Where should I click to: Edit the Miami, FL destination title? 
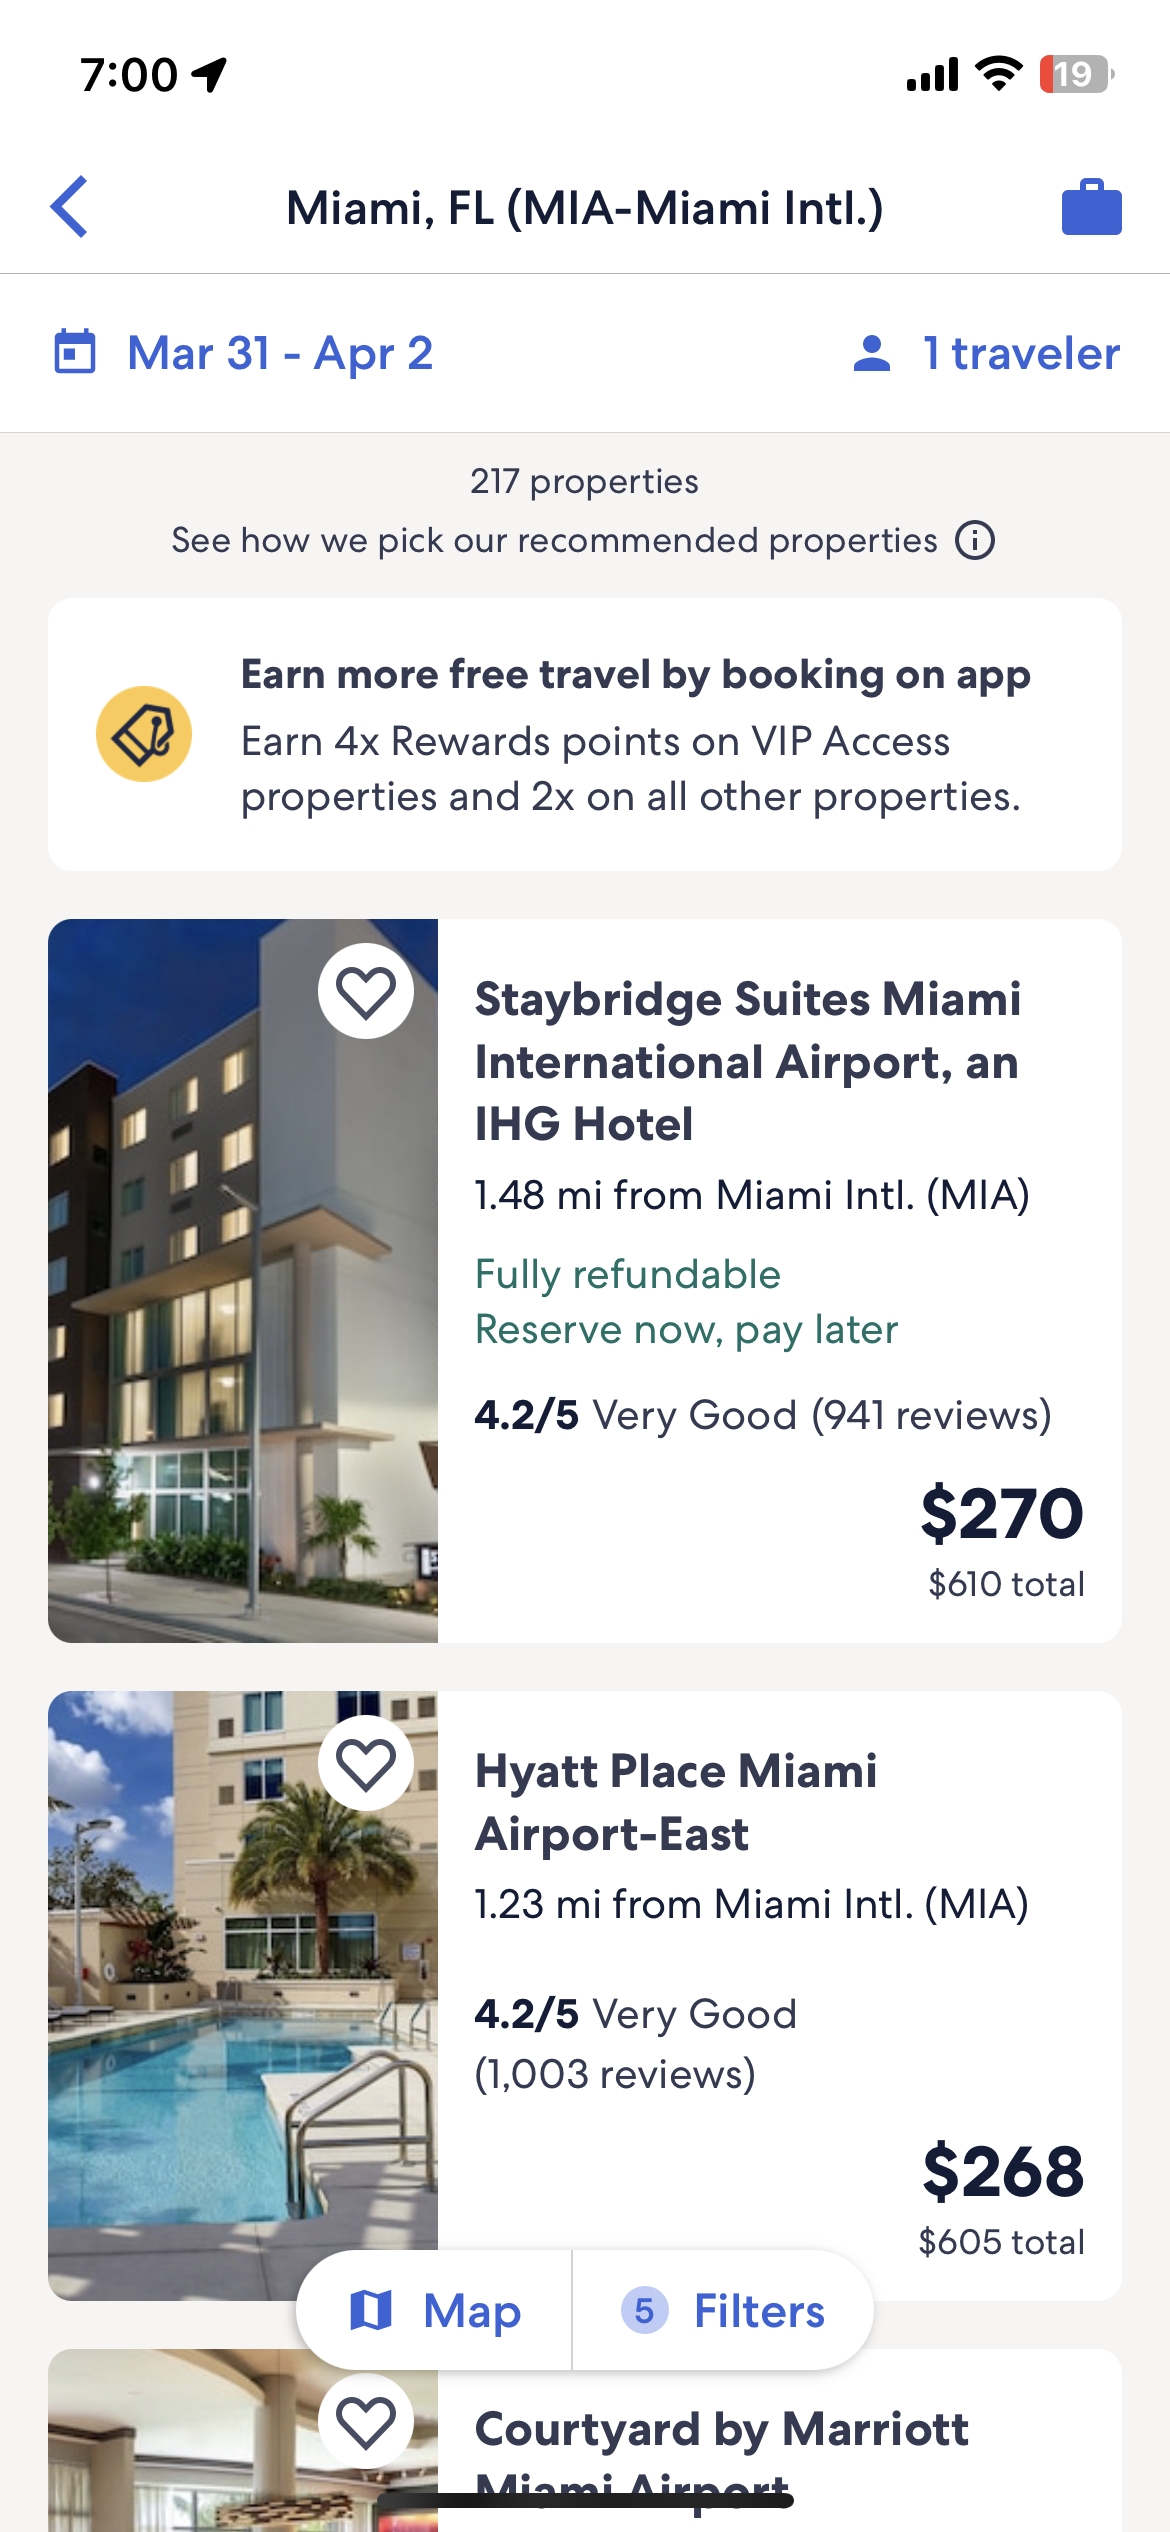pyautogui.click(x=585, y=208)
